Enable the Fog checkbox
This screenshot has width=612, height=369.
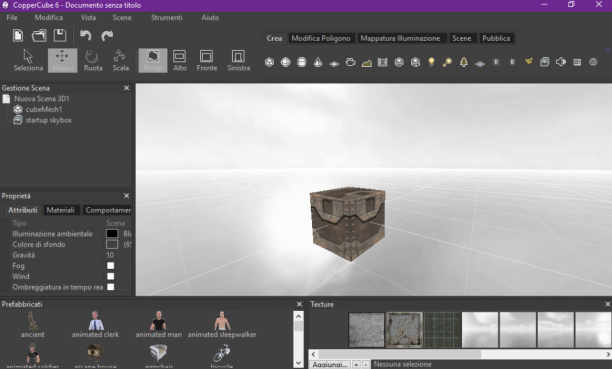(111, 266)
